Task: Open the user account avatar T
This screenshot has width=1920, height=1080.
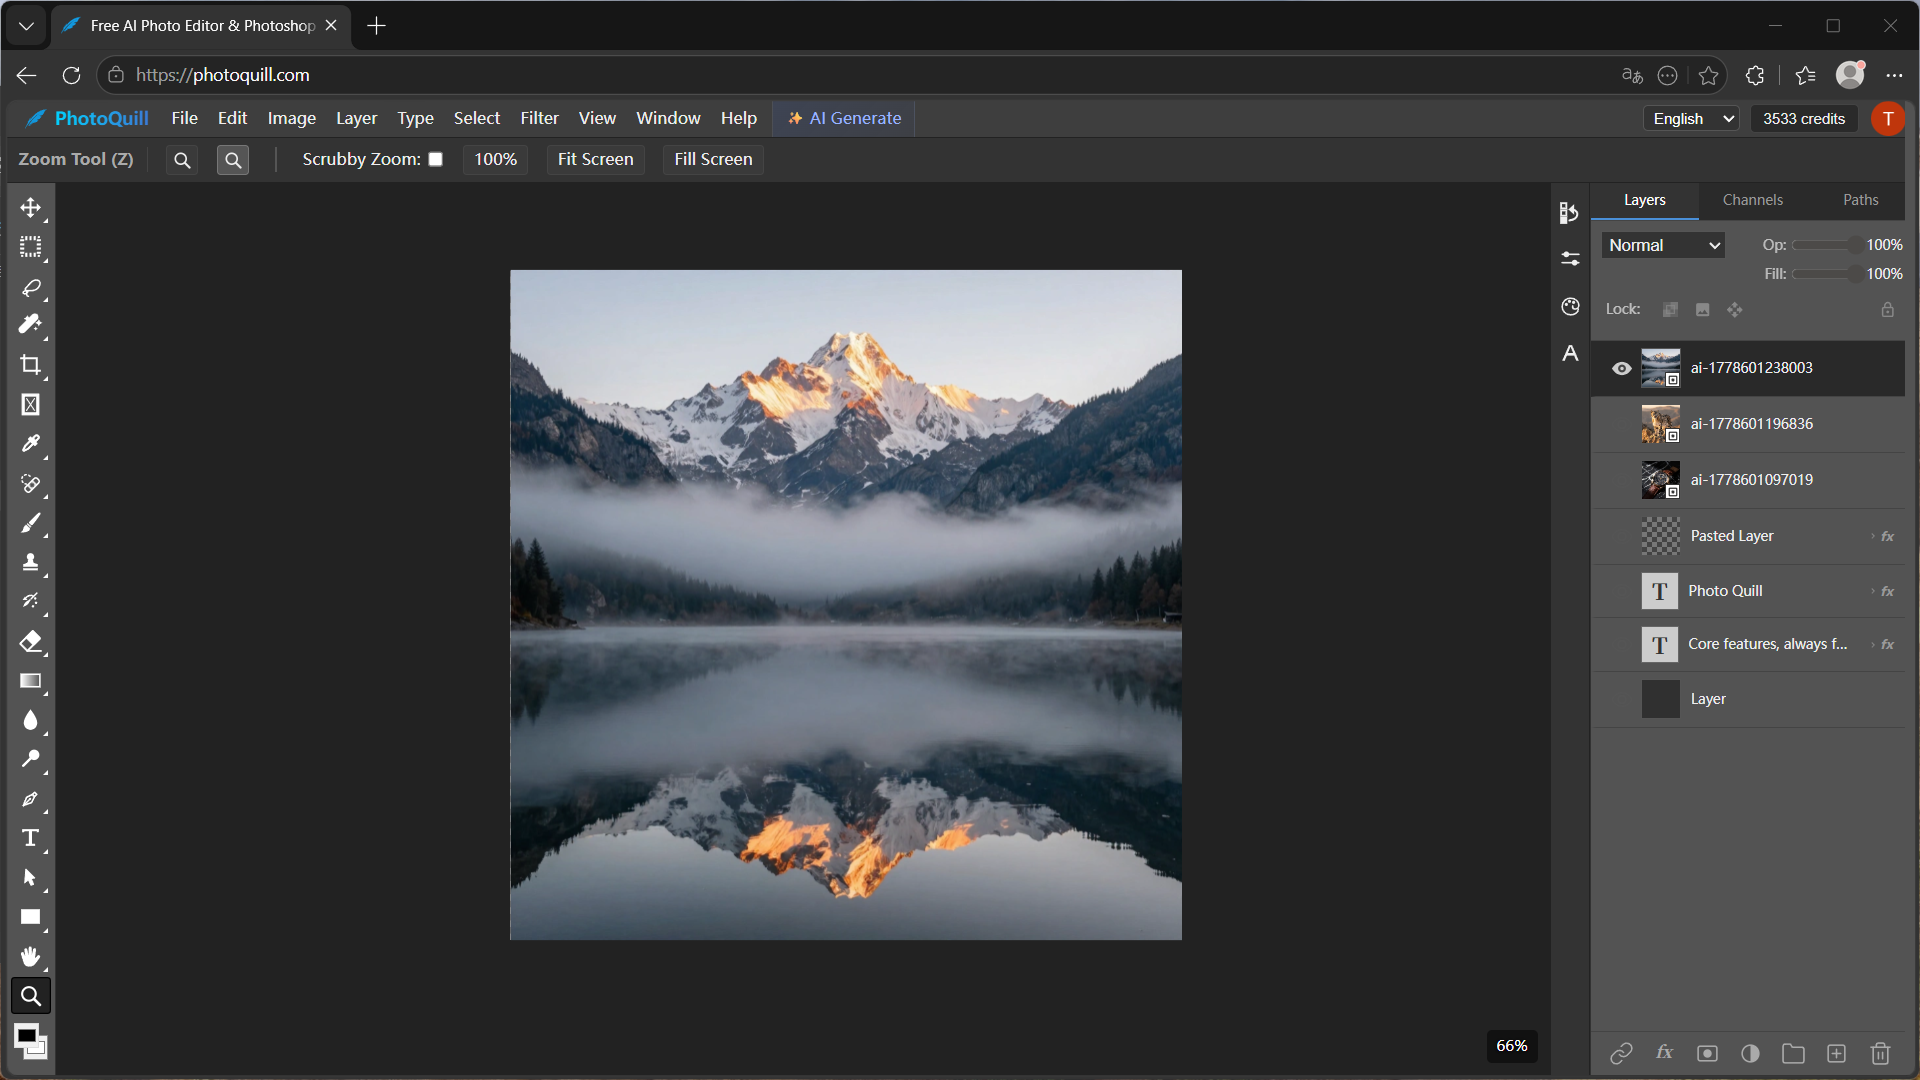Action: coord(1887,119)
